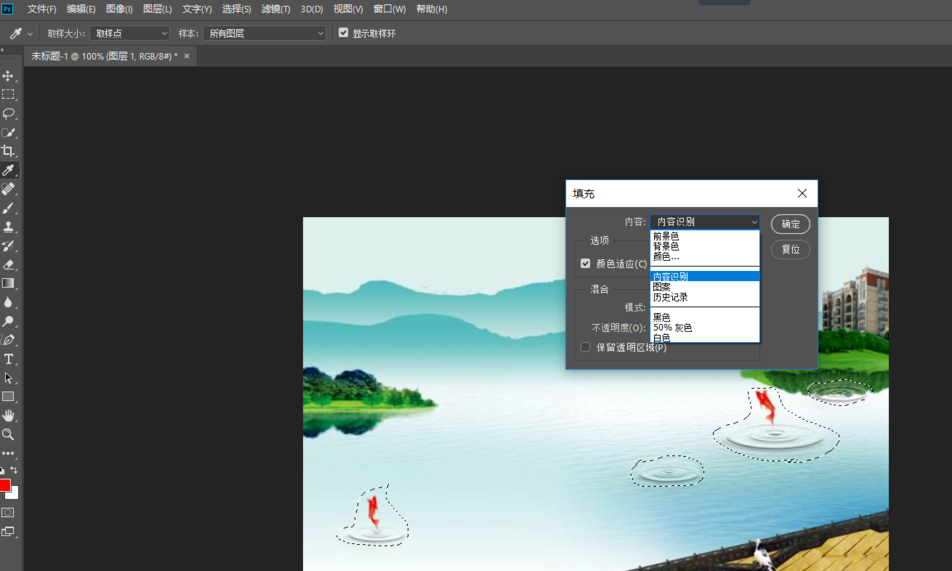Choose 前景色 from the content list
The width and height of the screenshot is (952, 571).
pos(666,236)
